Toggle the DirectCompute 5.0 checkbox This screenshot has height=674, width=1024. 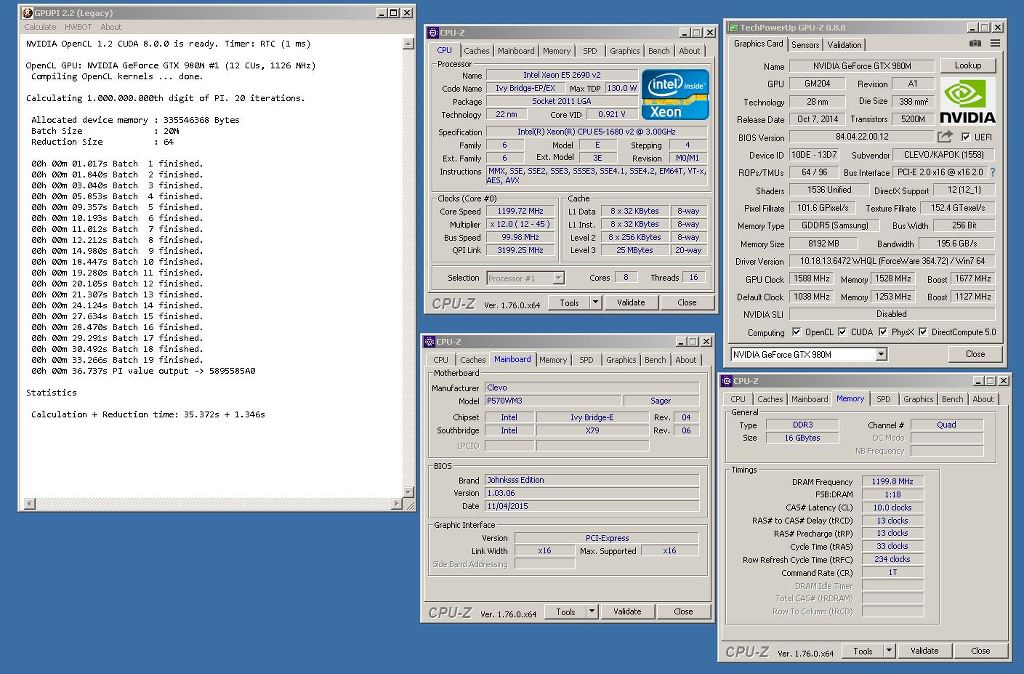(923, 332)
